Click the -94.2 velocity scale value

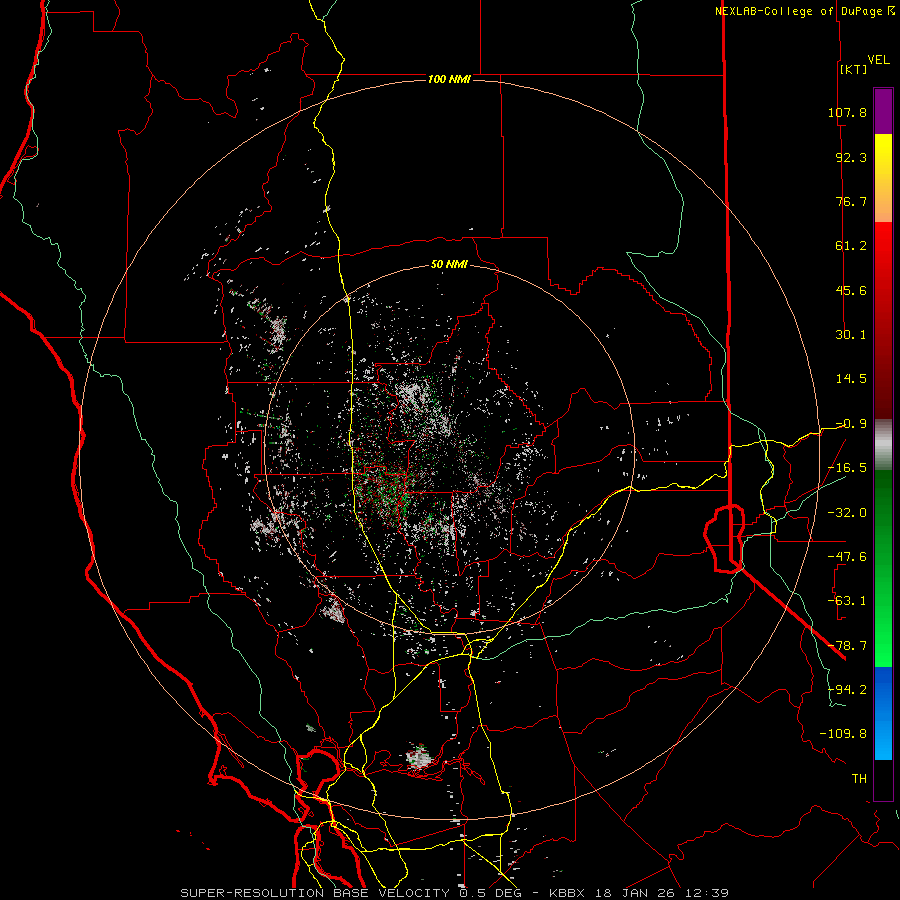coord(847,690)
